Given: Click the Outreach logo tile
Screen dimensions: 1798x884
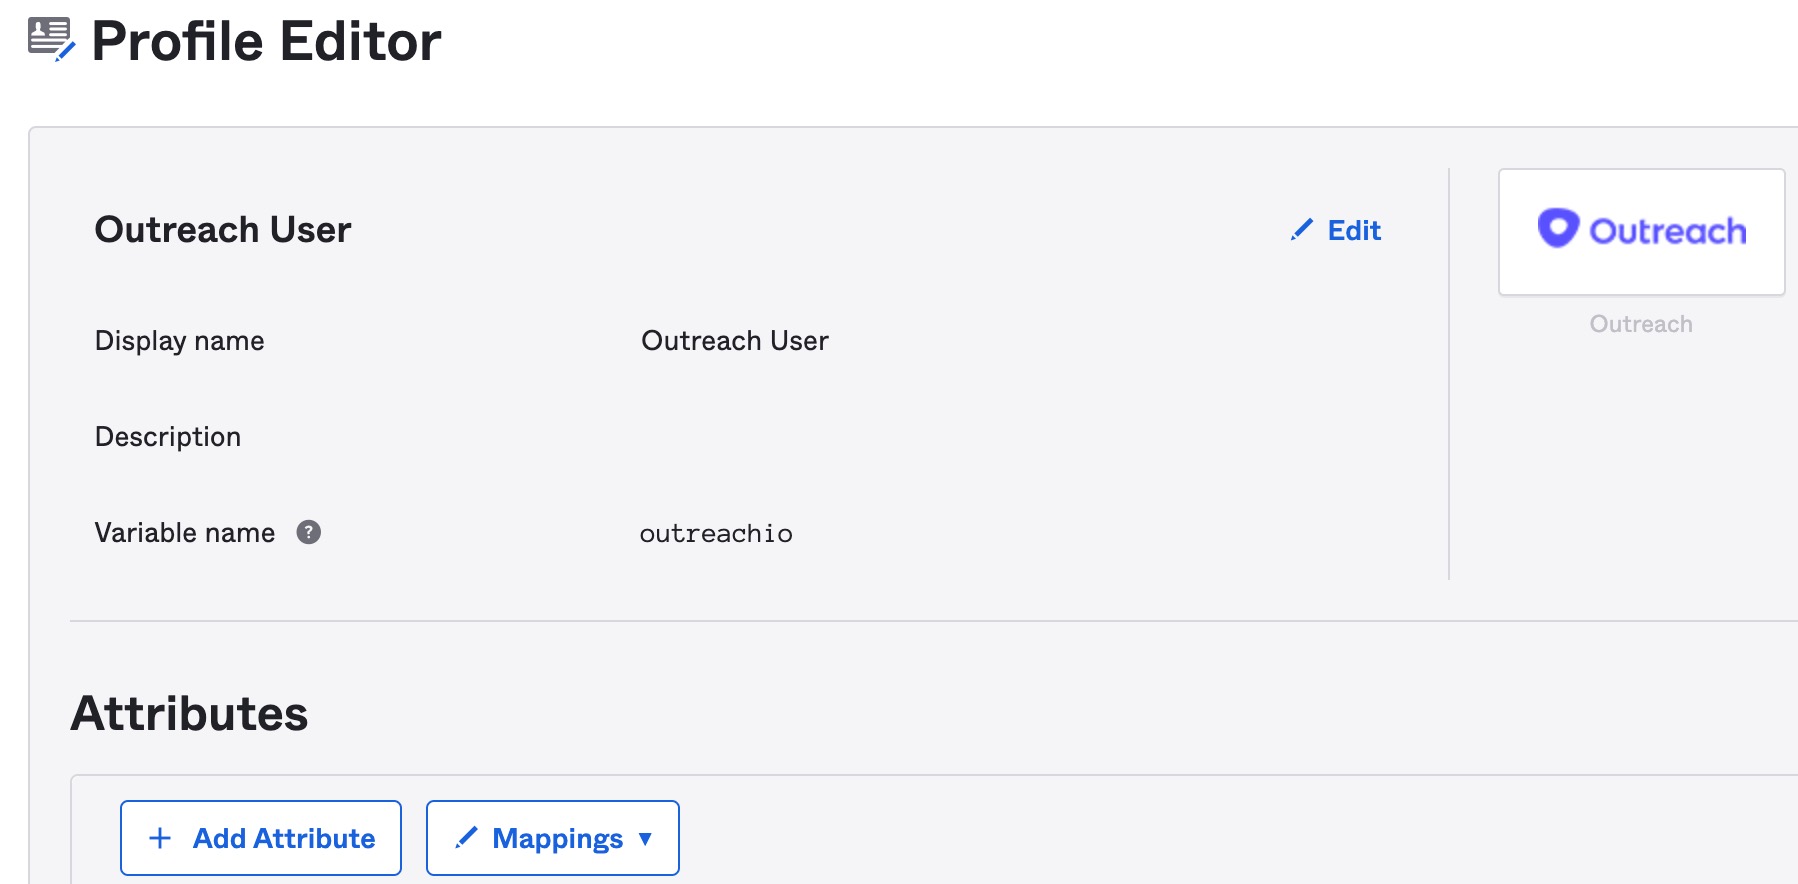Looking at the screenshot, I should [x=1641, y=232].
